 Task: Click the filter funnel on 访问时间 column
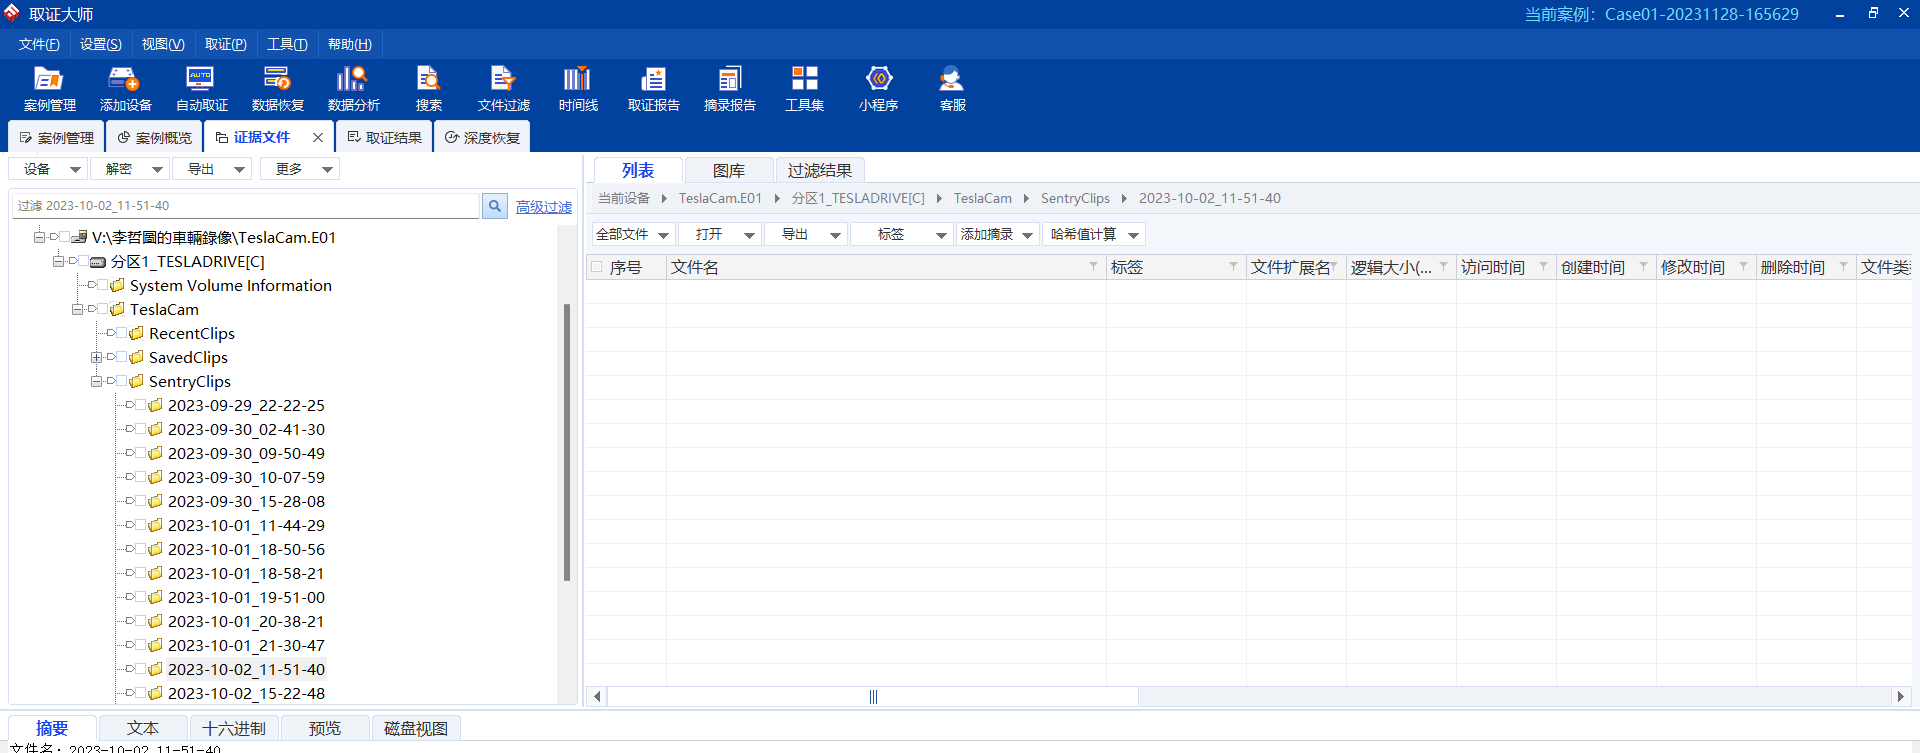point(1543,266)
